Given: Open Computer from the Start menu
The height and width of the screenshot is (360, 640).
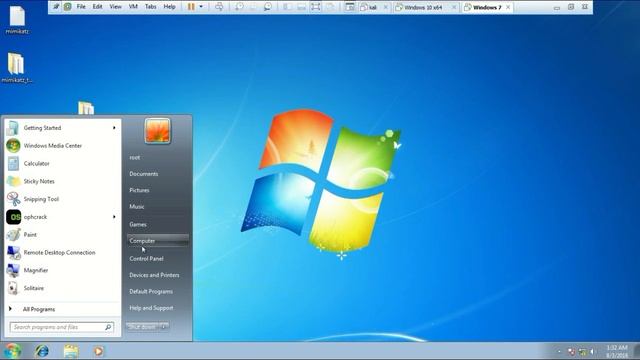Looking at the screenshot, I should 158,241.
